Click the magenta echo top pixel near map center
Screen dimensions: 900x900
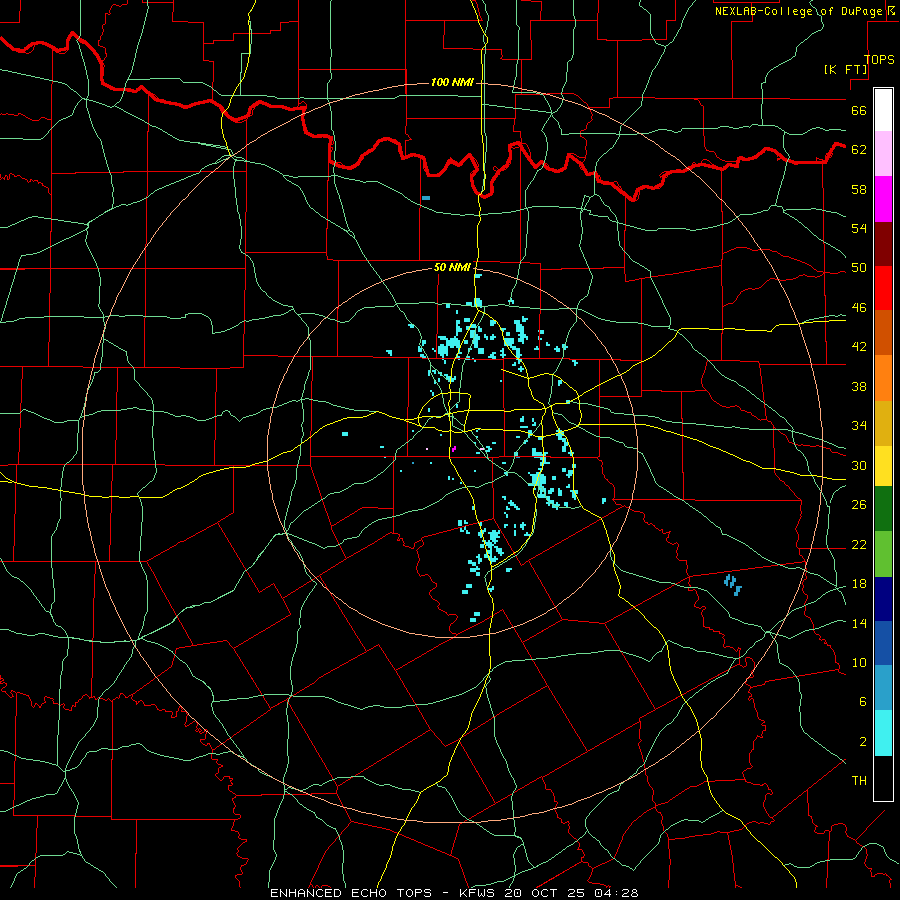tap(453, 449)
